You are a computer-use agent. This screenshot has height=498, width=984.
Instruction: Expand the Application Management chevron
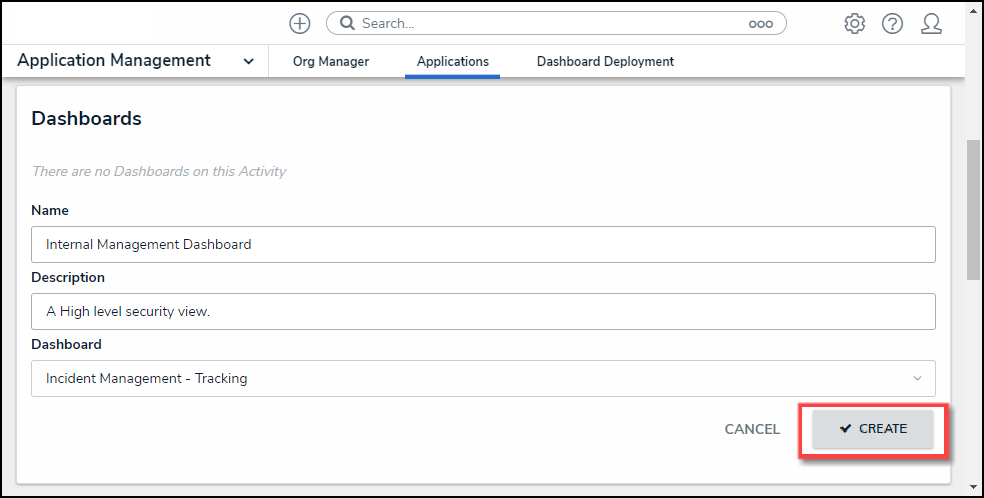click(x=248, y=61)
